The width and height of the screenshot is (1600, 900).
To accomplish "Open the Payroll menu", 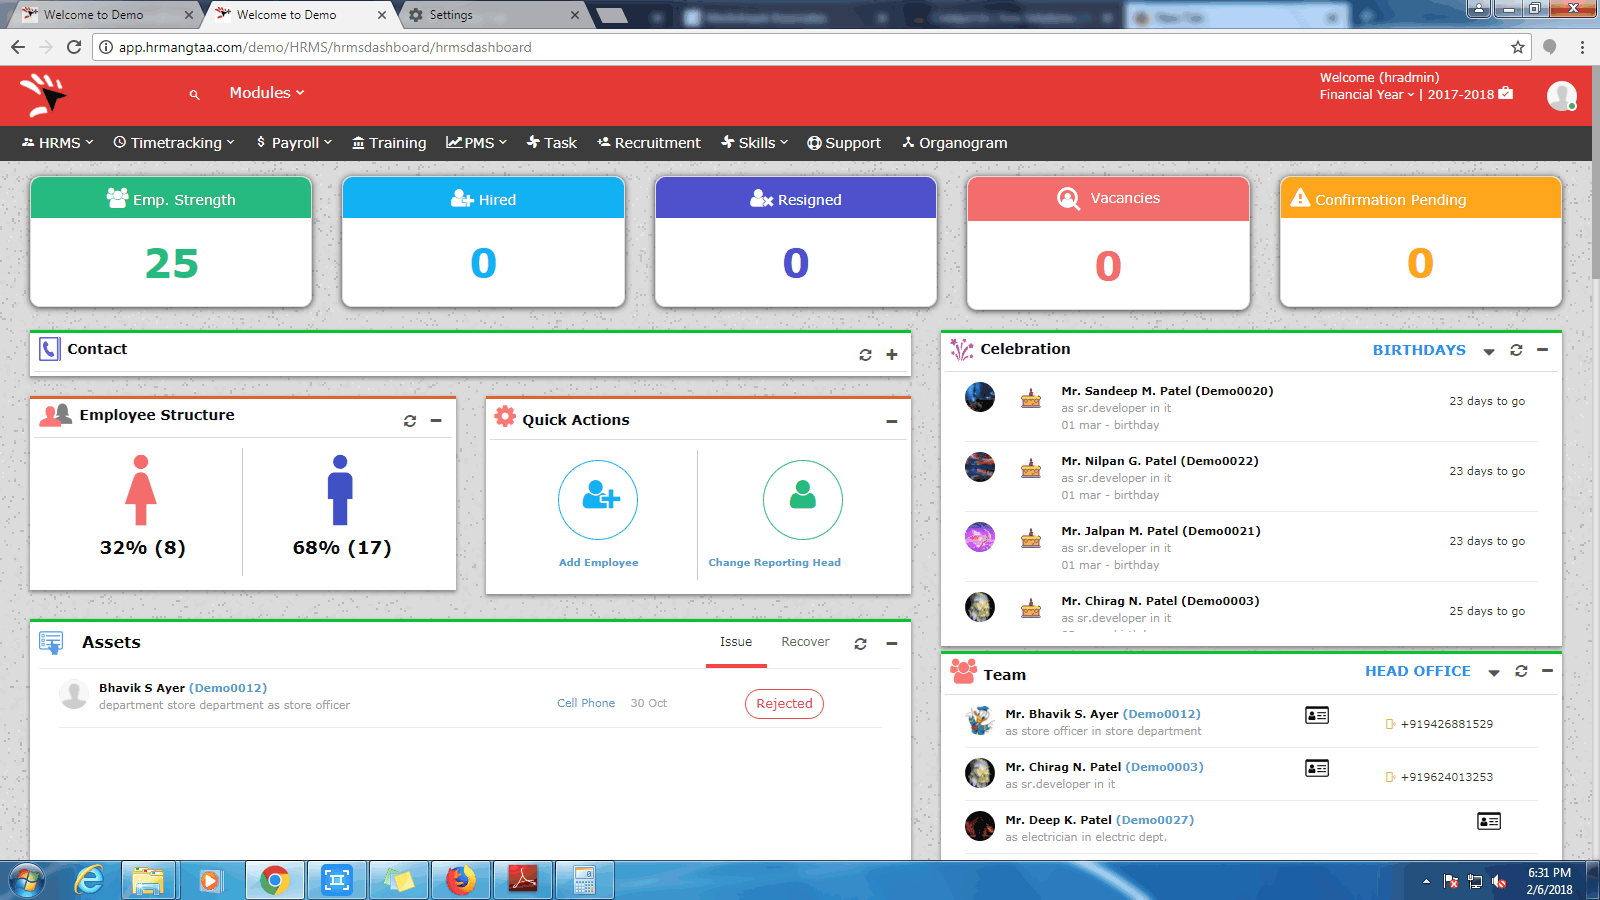I will pyautogui.click(x=294, y=143).
